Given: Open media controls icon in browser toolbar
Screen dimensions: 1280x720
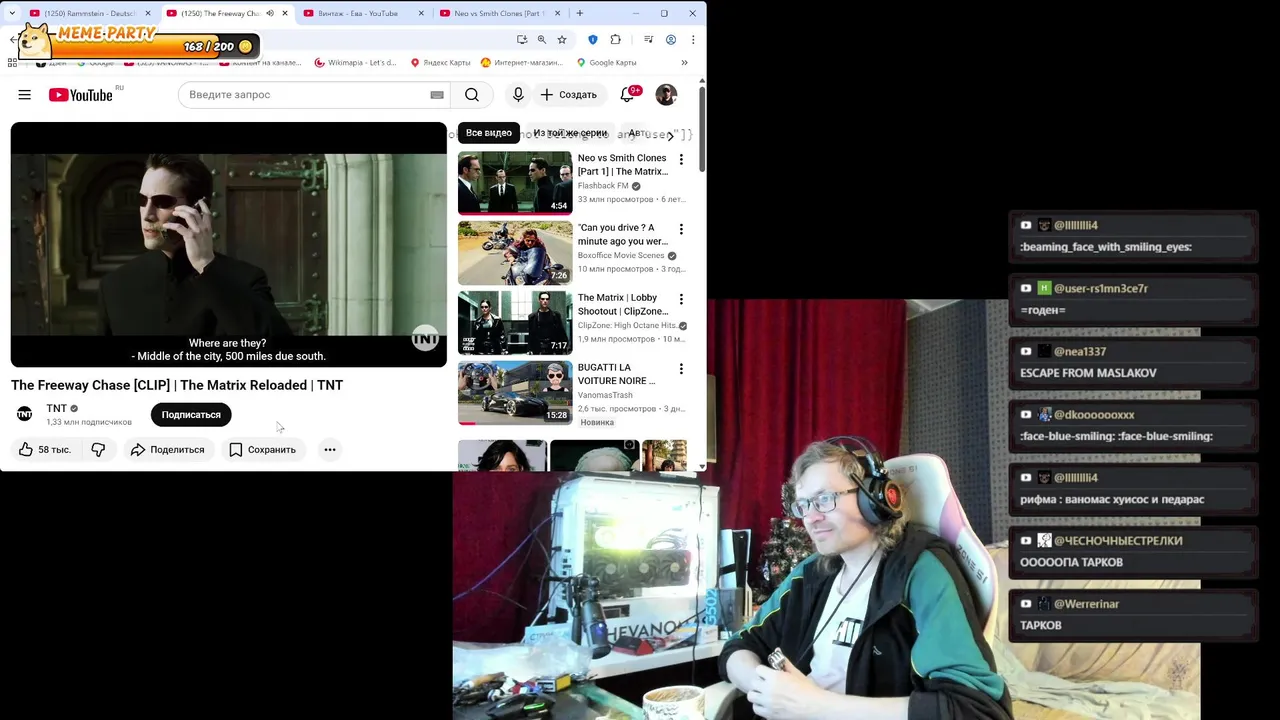Looking at the screenshot, I should [x=648, y=40].
